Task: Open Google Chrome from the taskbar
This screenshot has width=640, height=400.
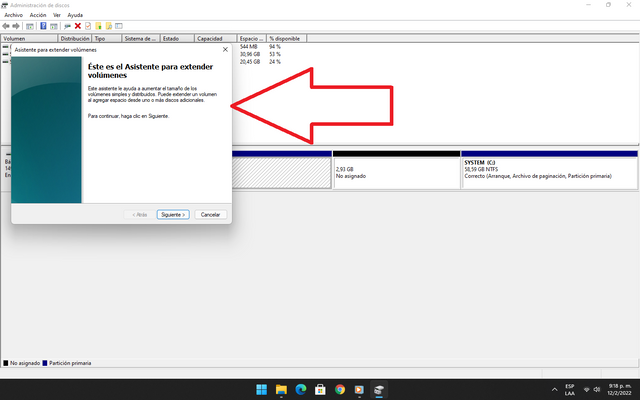Action: click(340, 389)
